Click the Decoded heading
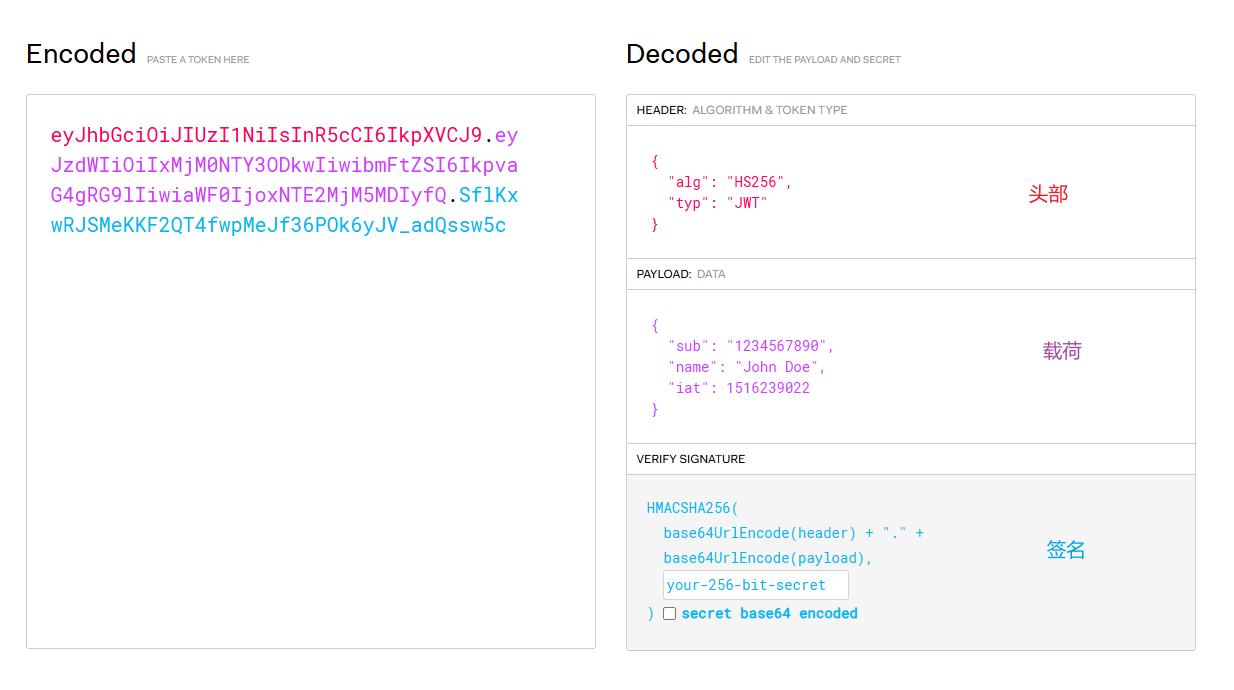 682,53
